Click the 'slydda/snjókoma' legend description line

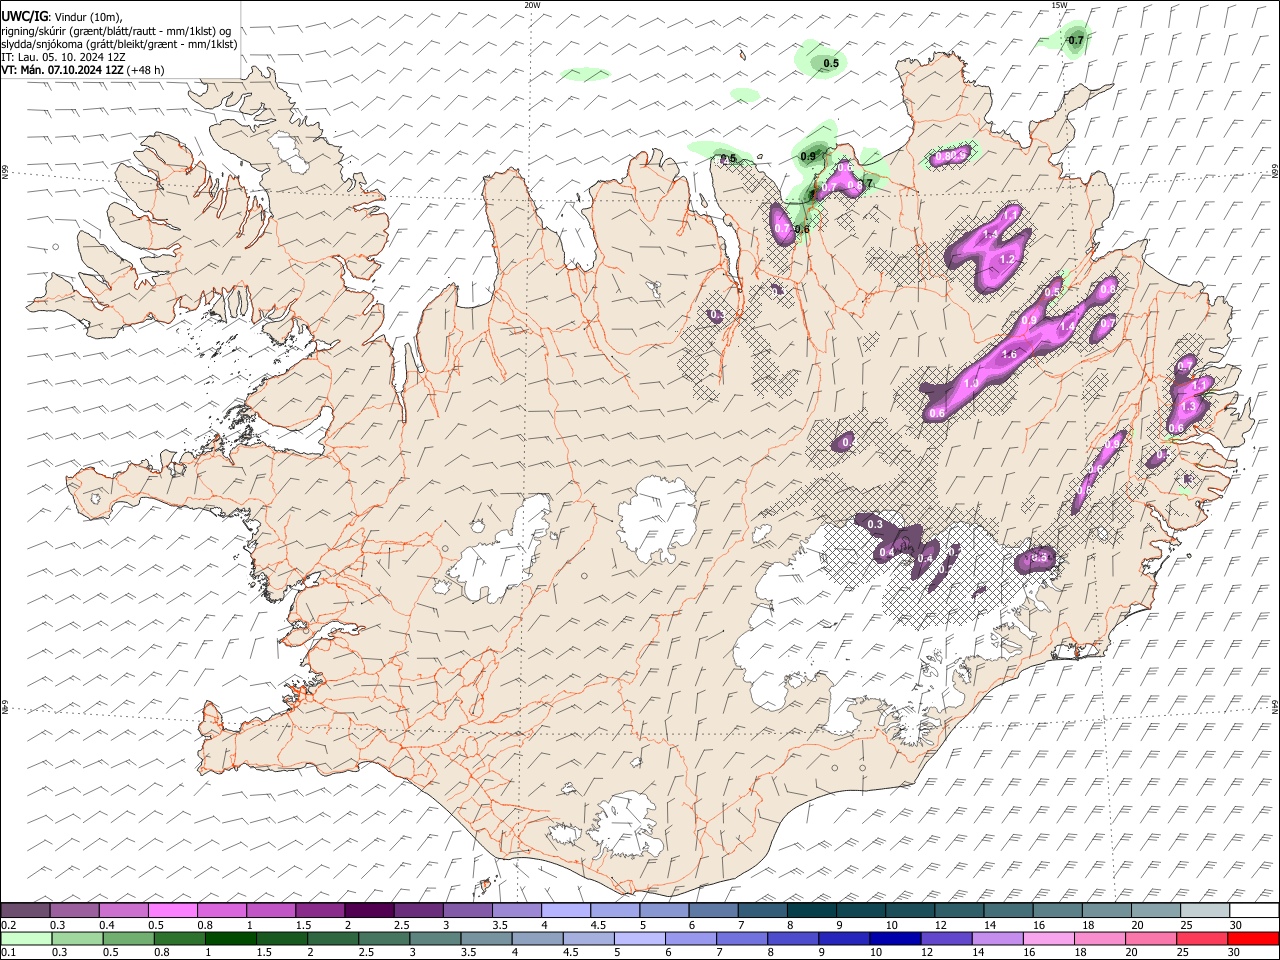click(119, 44)
